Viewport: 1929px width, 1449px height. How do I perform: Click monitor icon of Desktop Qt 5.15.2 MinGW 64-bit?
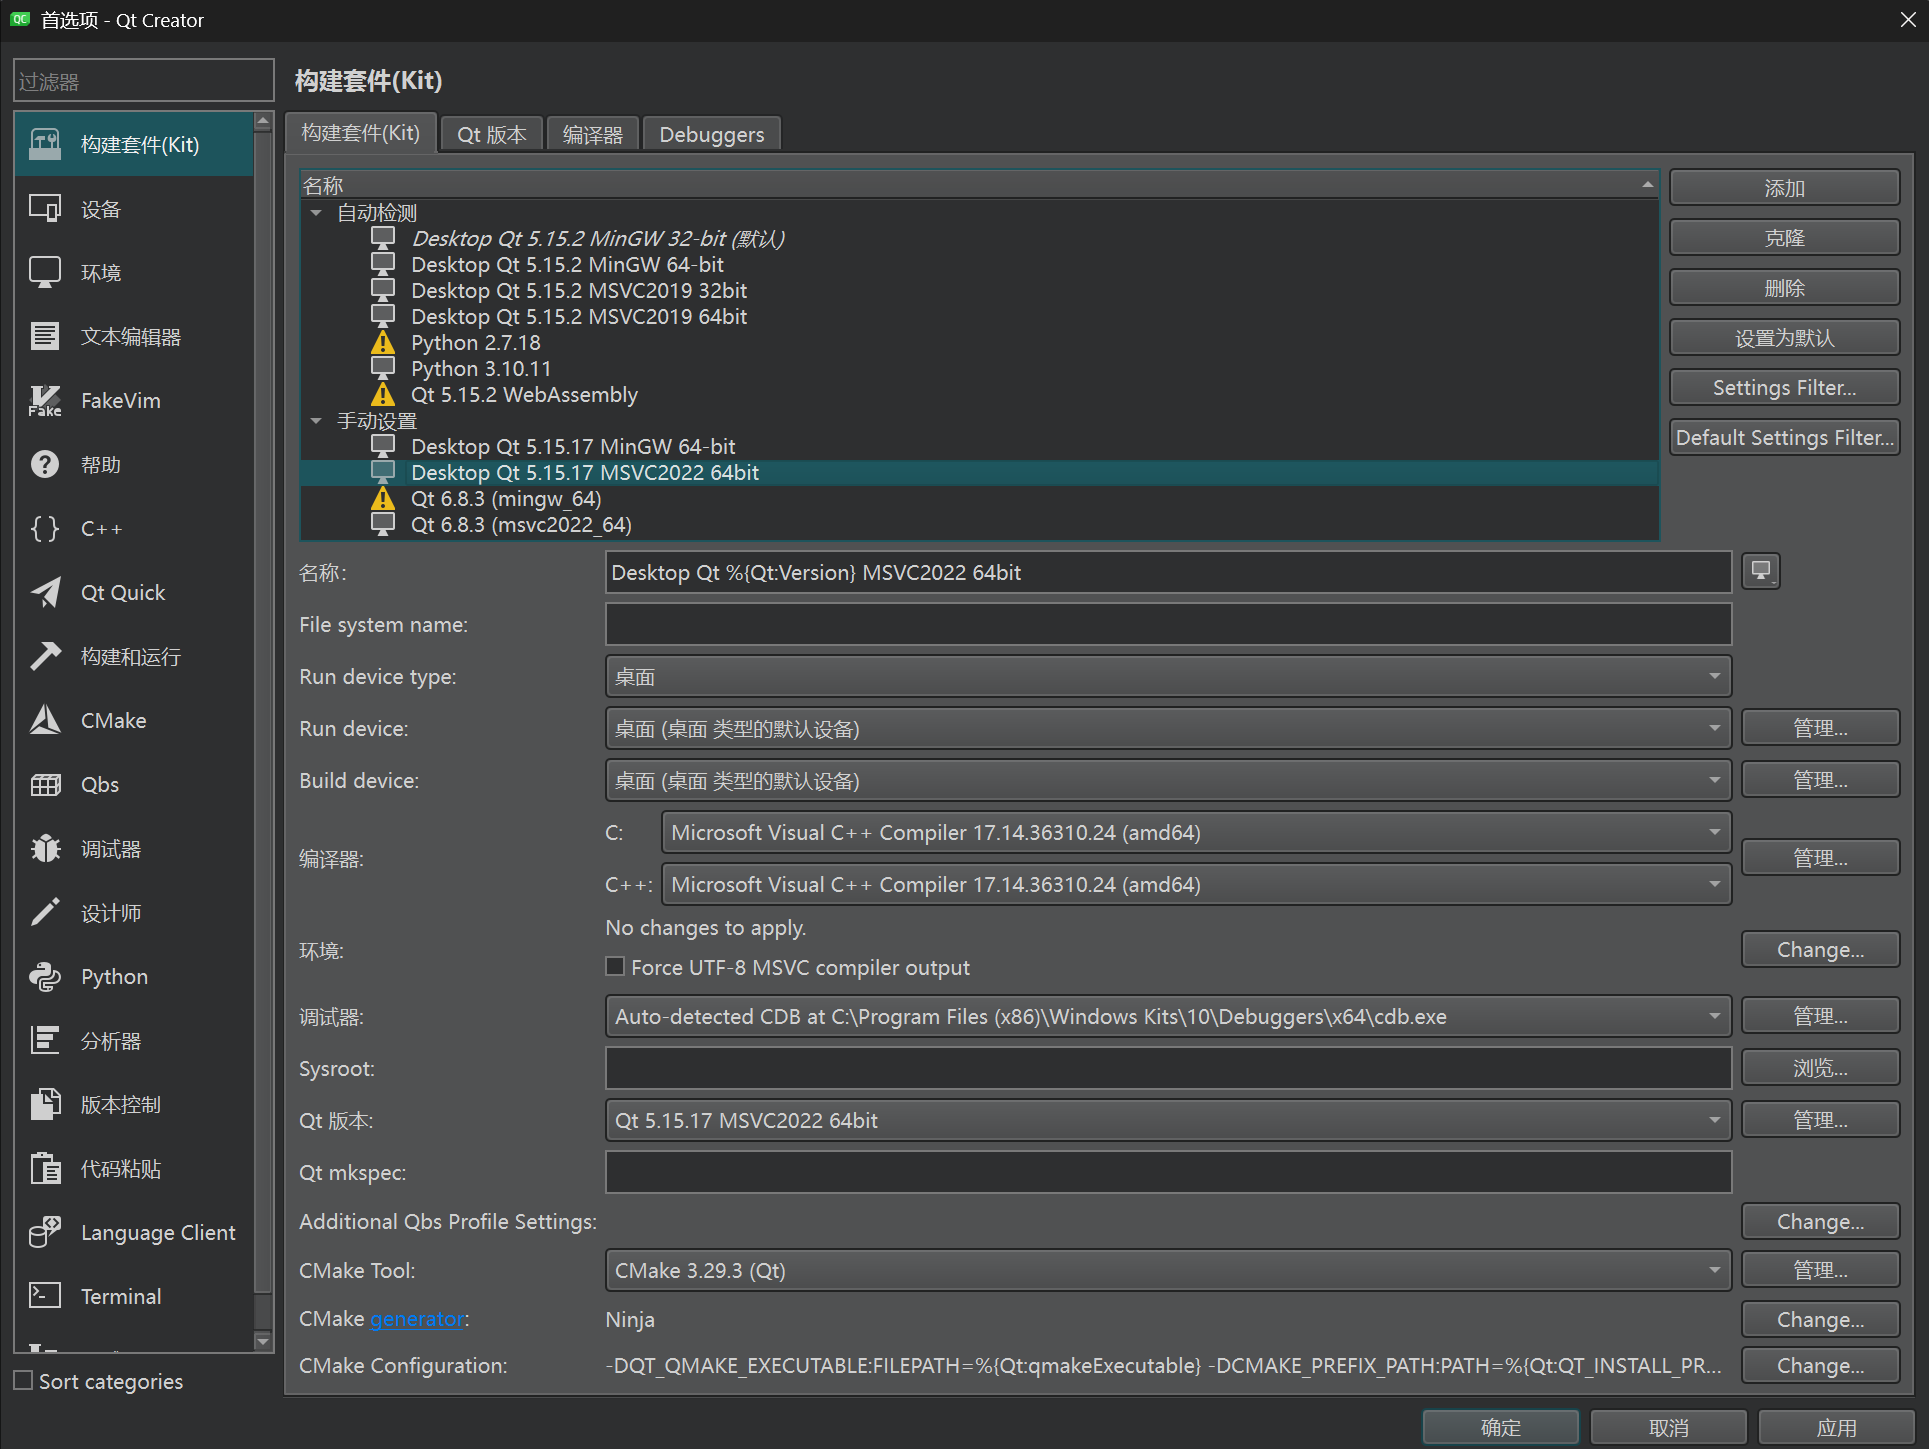[383, 264]
